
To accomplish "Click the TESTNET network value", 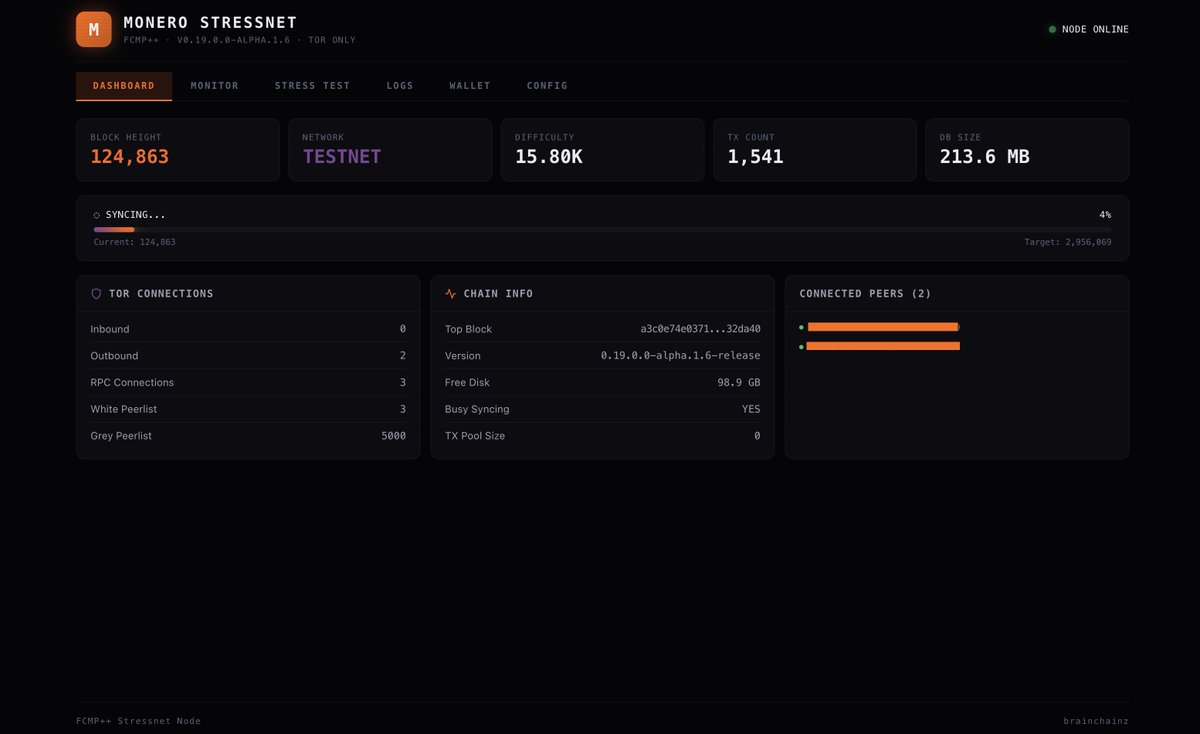I will click(342, 157).
